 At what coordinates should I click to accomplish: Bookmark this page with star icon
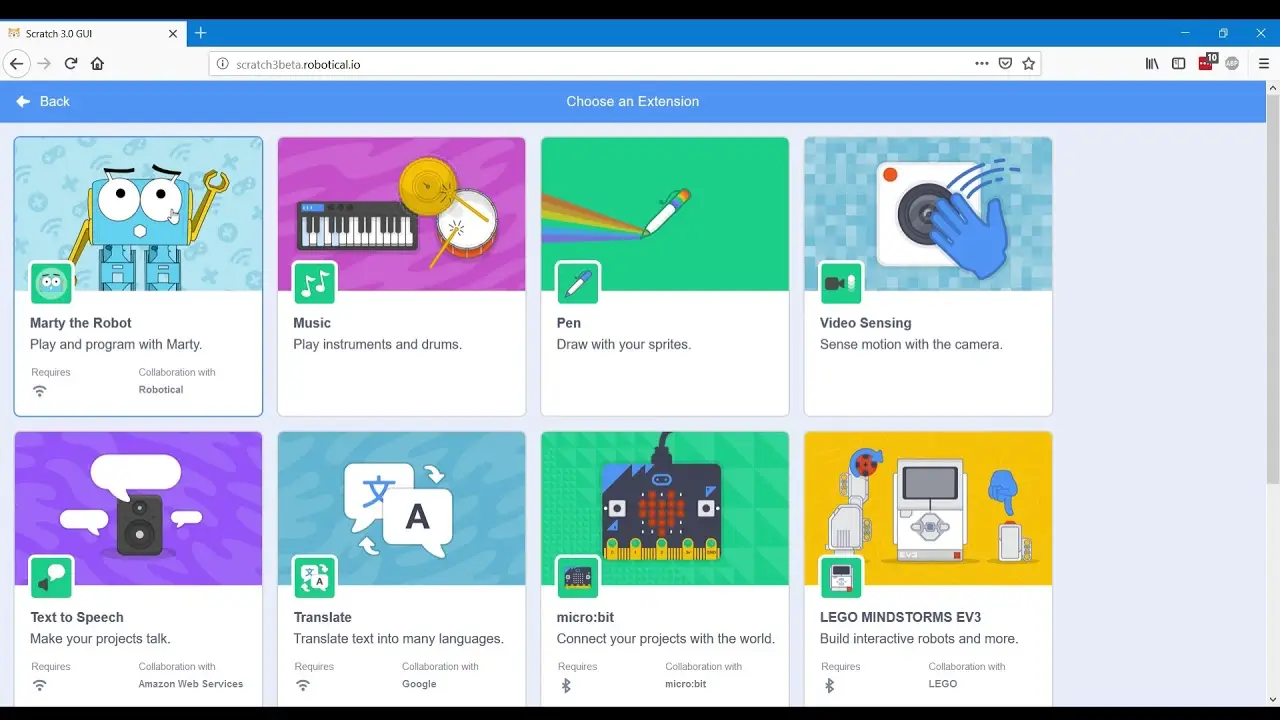pyautogui.click(x=1028, y=63)
